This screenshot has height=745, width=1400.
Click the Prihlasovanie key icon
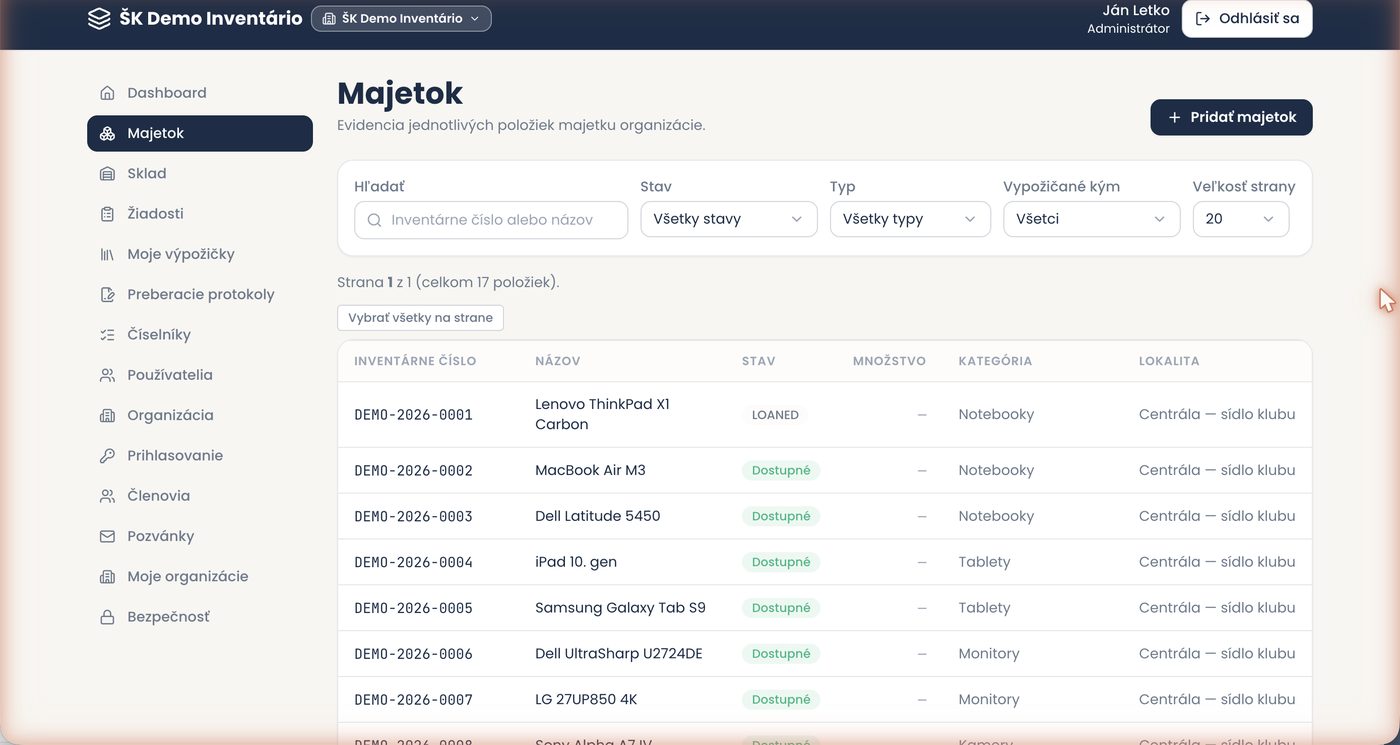coord(107,456)
